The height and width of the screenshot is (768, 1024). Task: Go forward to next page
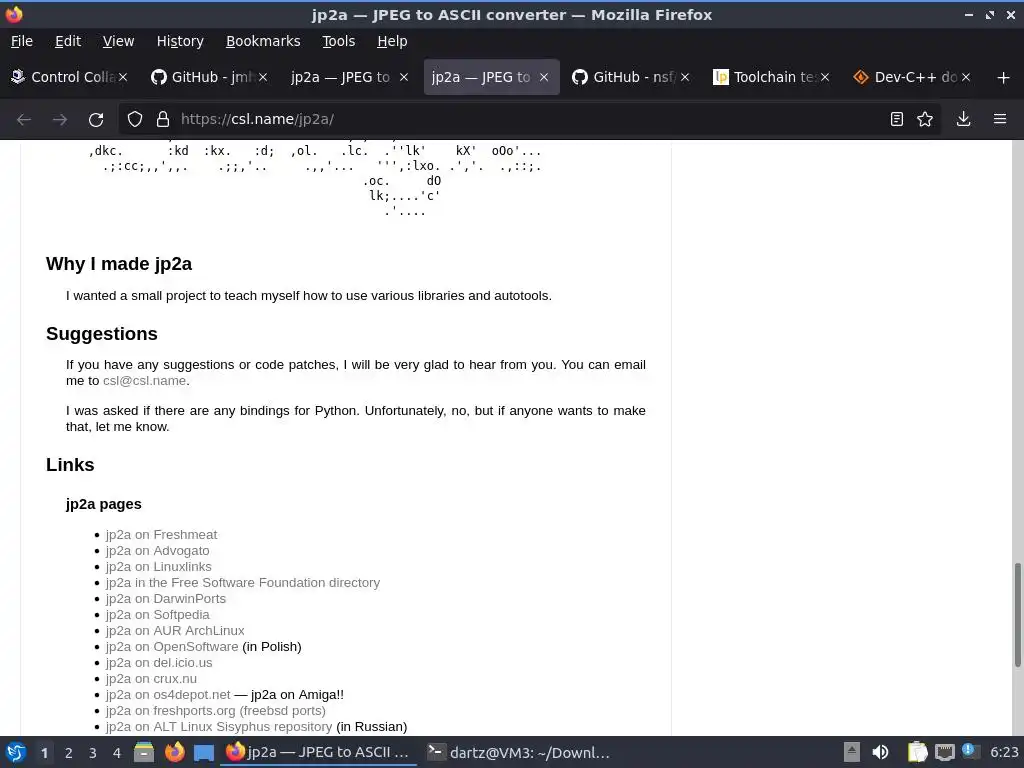pyautogui.click(x=59, y=120)
